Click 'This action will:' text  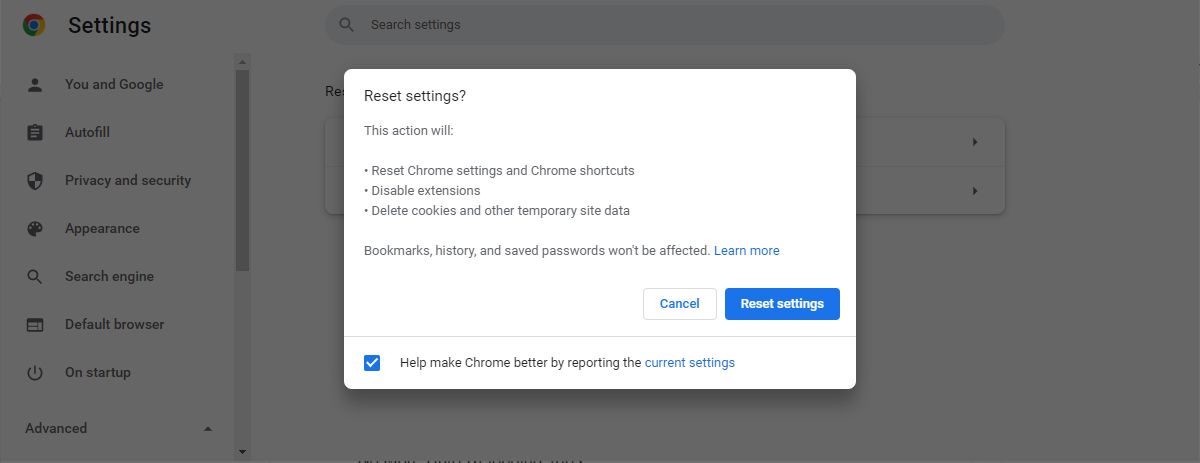click(x=409, y=131)
